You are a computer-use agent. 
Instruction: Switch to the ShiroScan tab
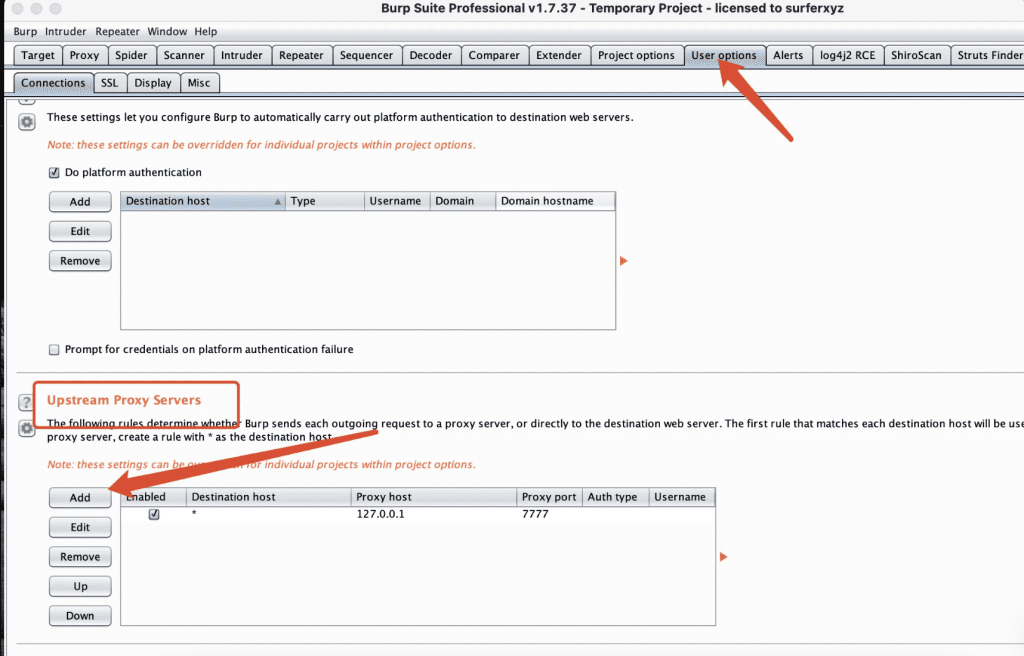point(916,56)
